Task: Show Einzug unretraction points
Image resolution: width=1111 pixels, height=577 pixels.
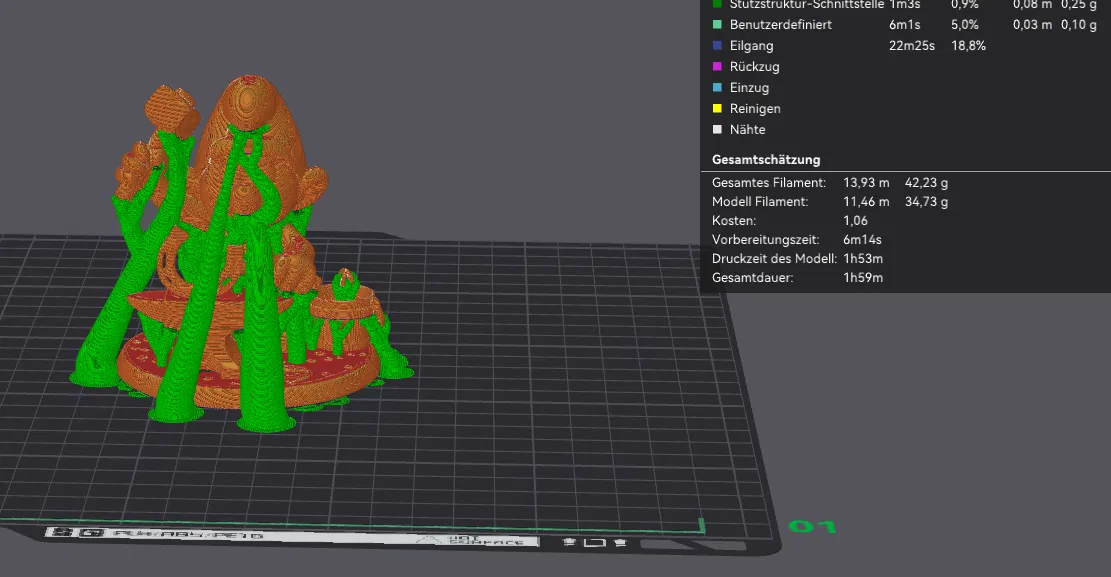Action: [x=749, y=88]
